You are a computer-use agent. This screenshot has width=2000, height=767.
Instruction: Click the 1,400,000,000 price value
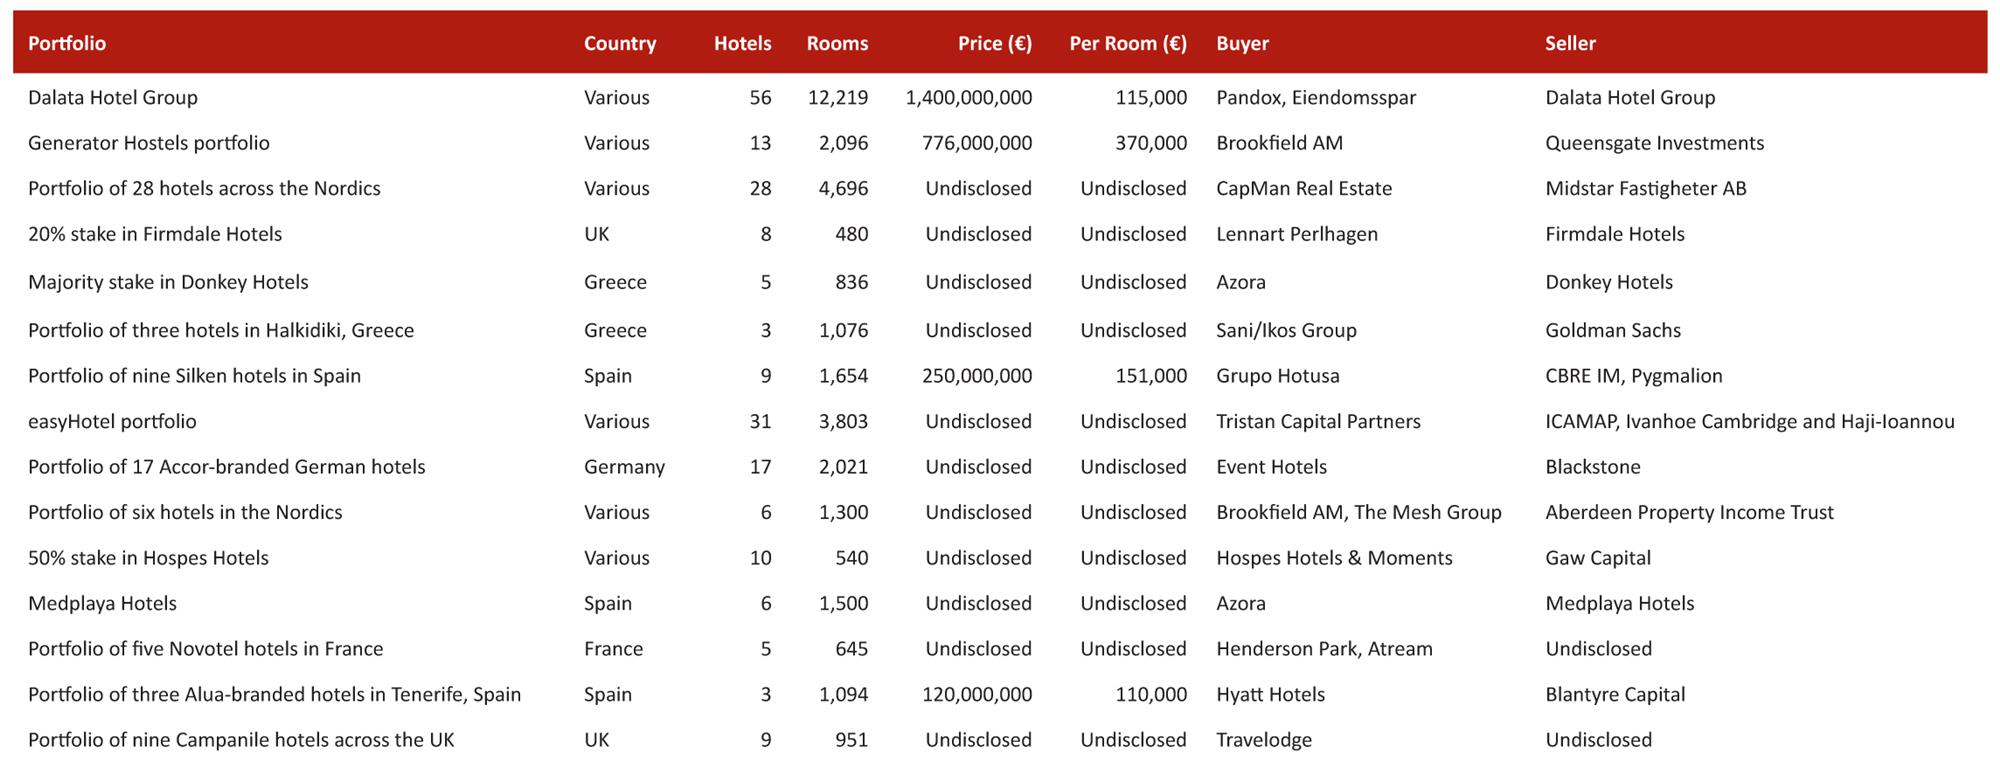coord(968,98)
